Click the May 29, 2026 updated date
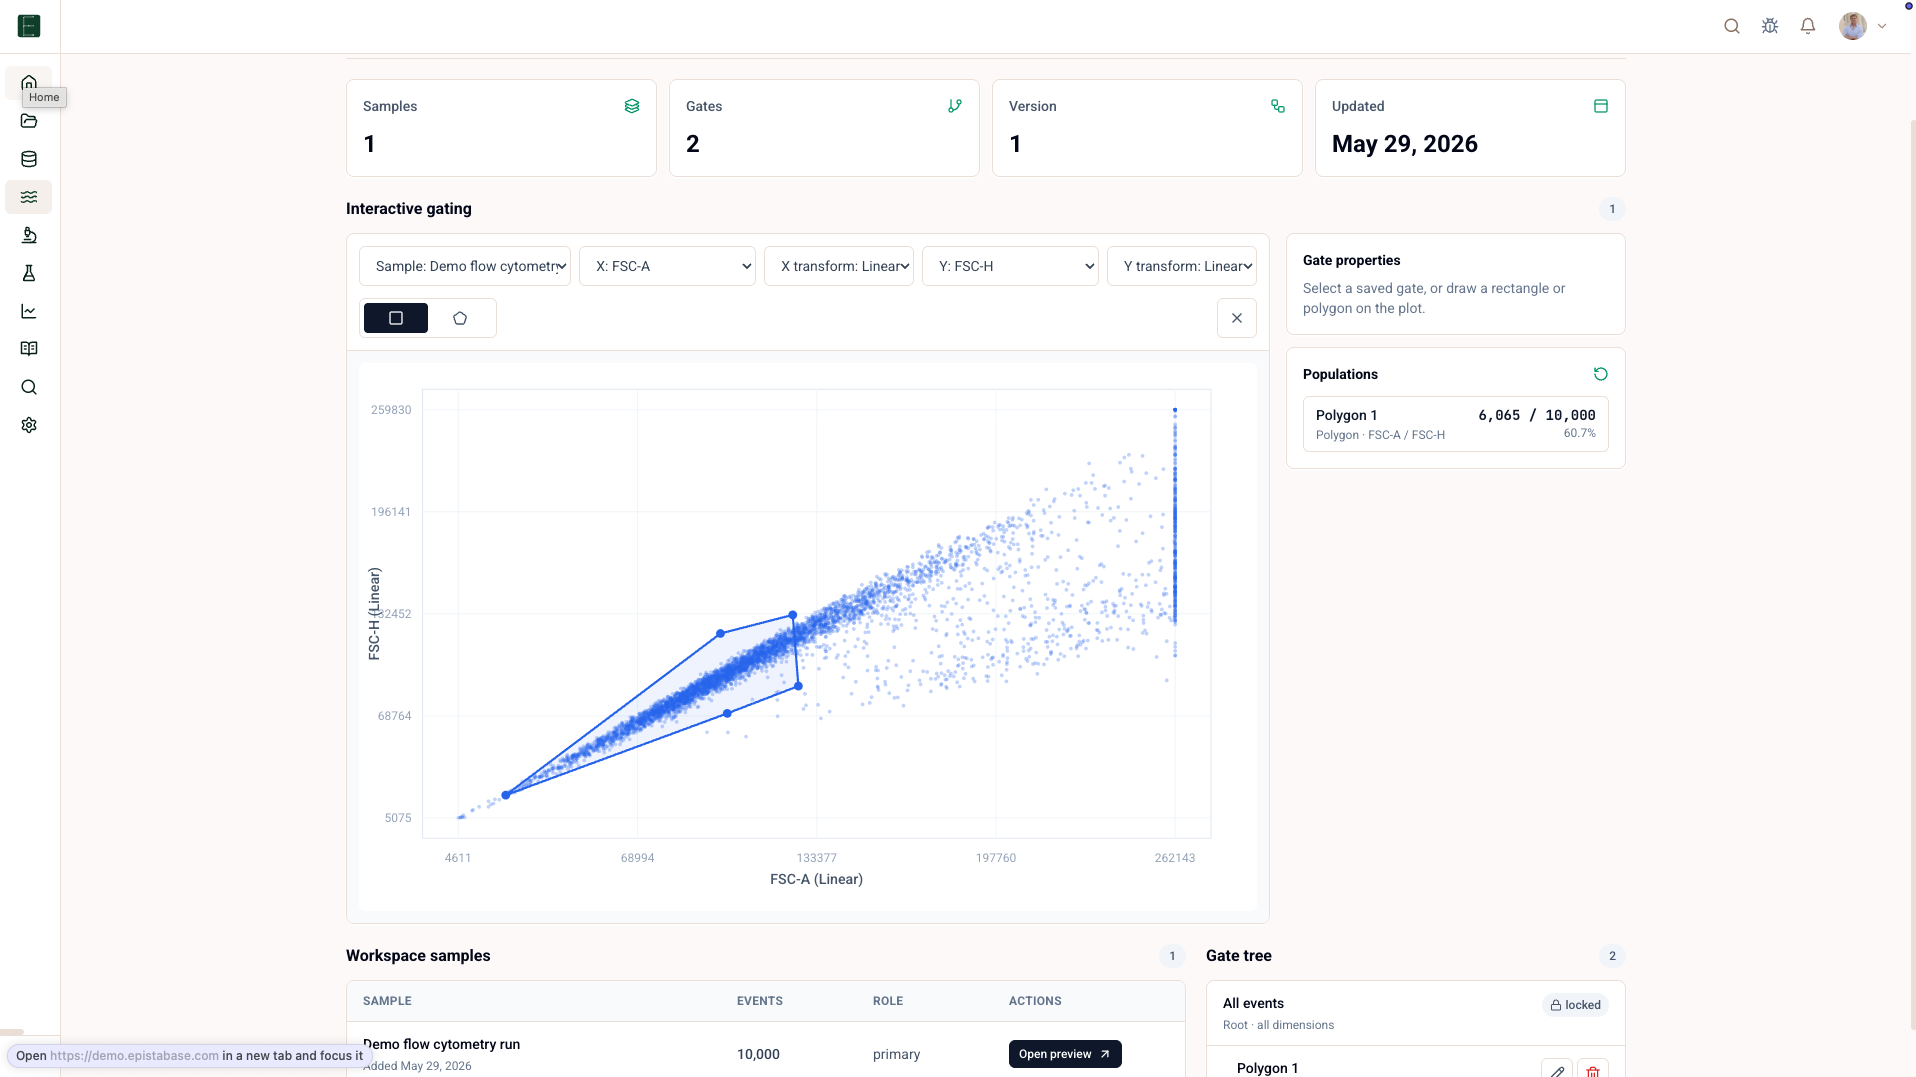The width and height of the screenshot is (1916, 1077). pyautogui.click(x=1404, y=144)
